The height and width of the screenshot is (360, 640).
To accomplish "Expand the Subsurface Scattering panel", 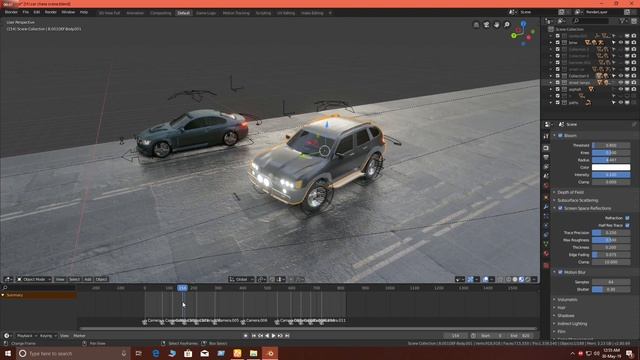I will pyautogui.click(x=578, y=200).
